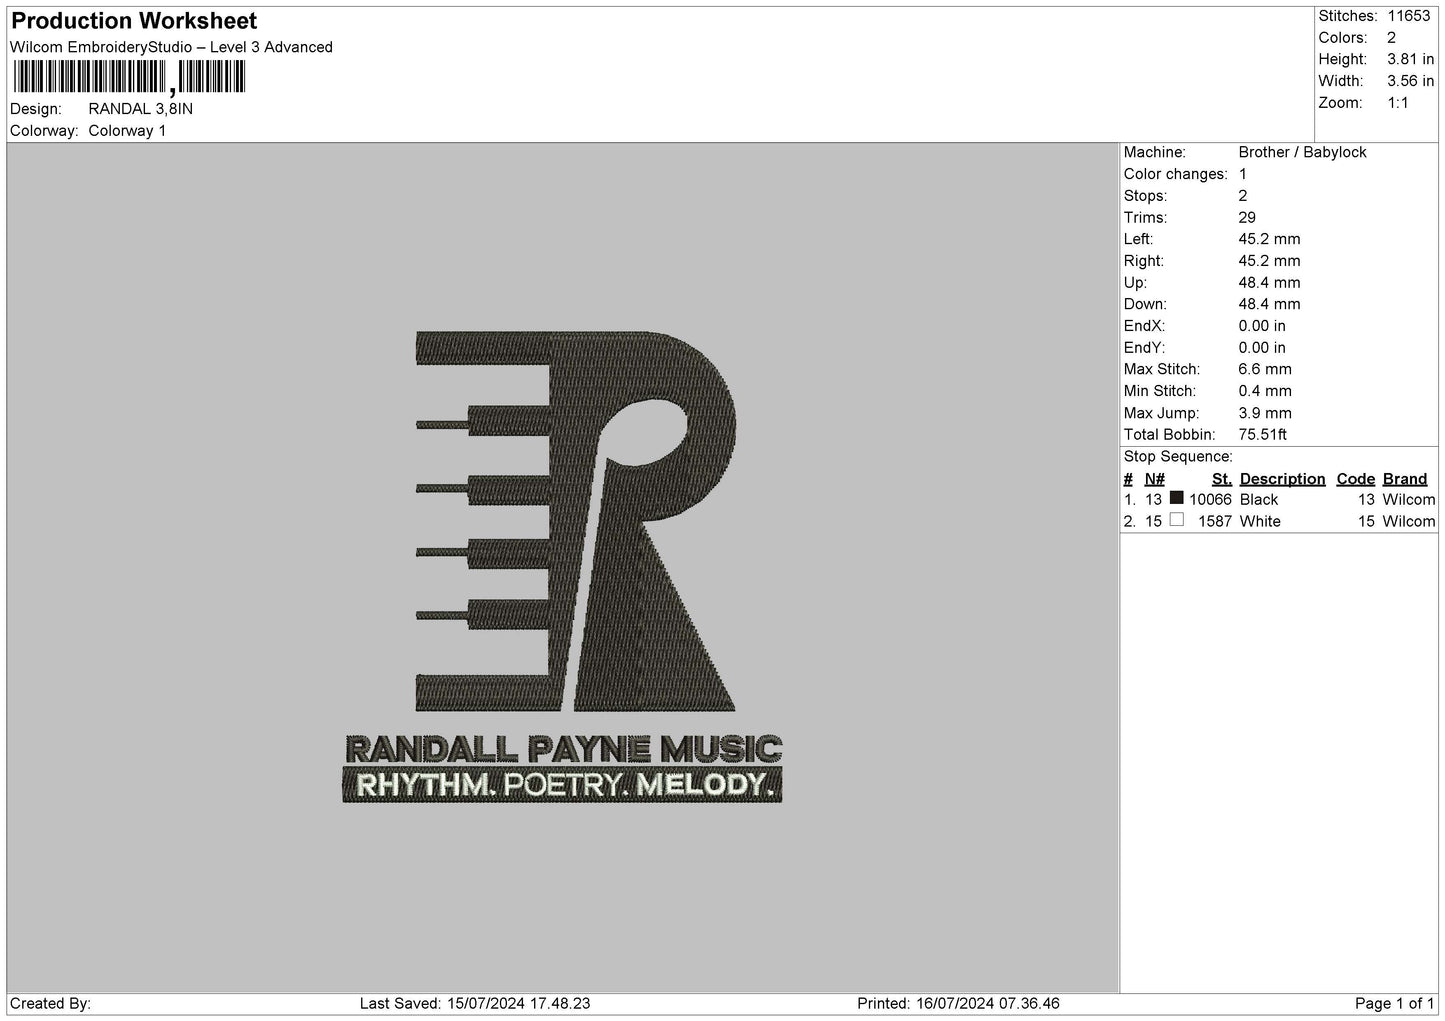The width and height of the screenshot is (1445, 1021).
Task: Click the 'RHYTHM. POETRY. MELODY.' embroidered banner
Action: click(x=563, y=785)
